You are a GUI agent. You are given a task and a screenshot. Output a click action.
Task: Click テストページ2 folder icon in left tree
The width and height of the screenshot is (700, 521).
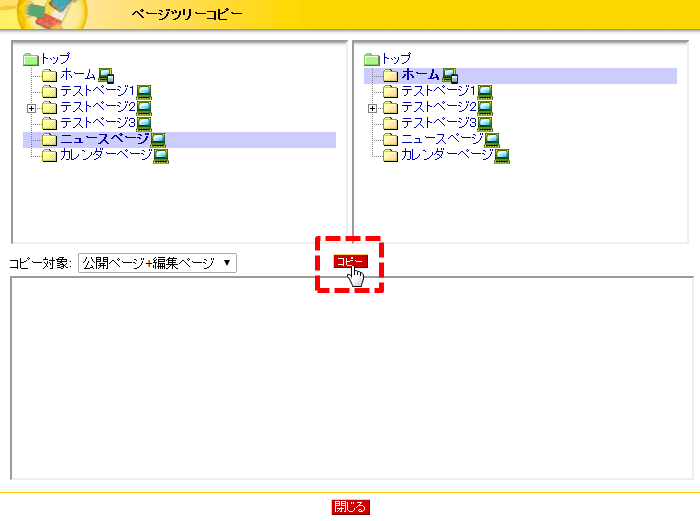pyautogui.click(x=49, y=107)
